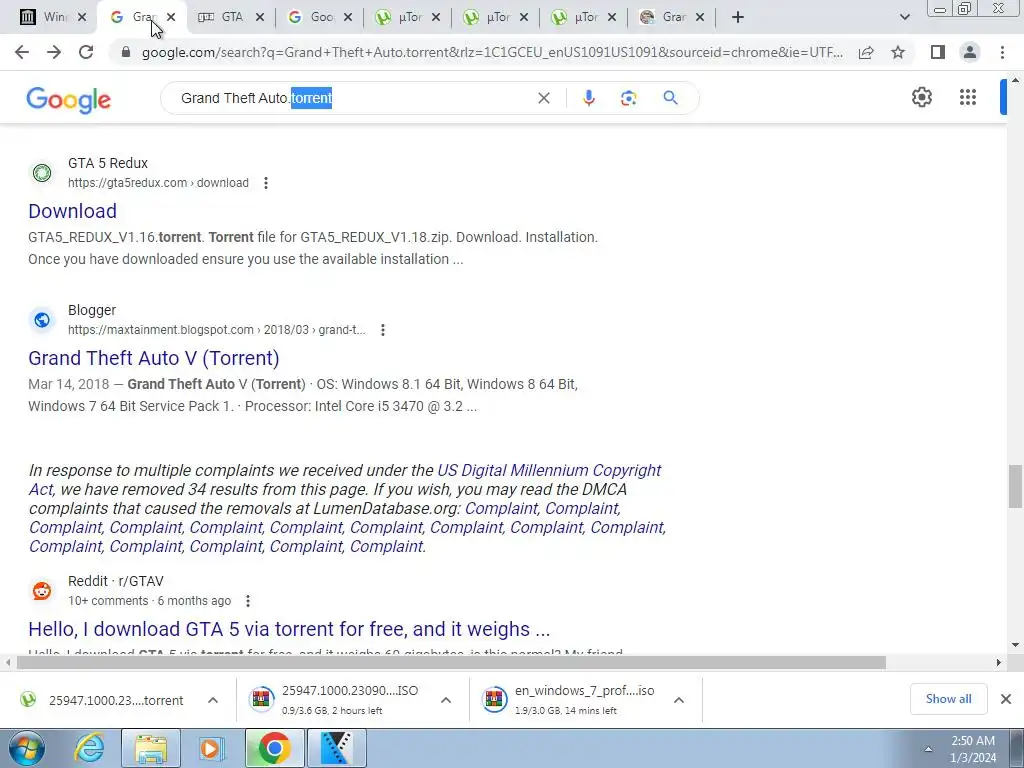Open a new browser tab
The height and width of the screenshot is (768, 1024).
click(738, 17)
